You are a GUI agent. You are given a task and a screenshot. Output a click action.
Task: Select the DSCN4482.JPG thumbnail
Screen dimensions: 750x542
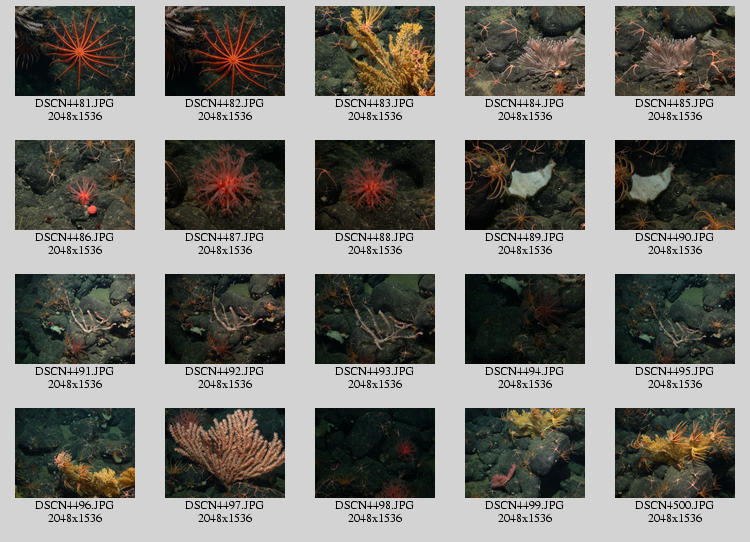[x=225, y=51]
